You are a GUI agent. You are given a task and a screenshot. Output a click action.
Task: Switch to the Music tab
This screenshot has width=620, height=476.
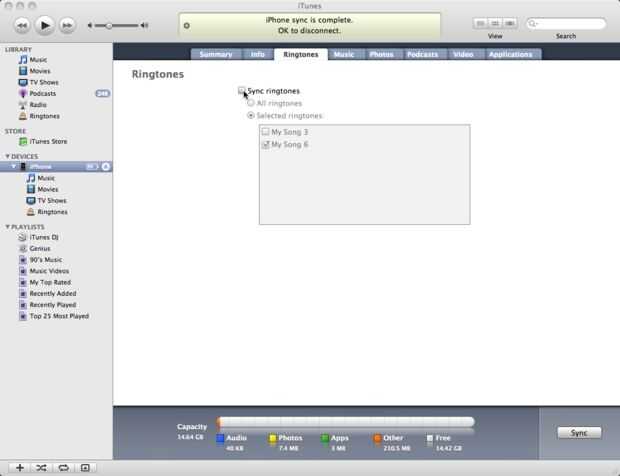(344, 55)
